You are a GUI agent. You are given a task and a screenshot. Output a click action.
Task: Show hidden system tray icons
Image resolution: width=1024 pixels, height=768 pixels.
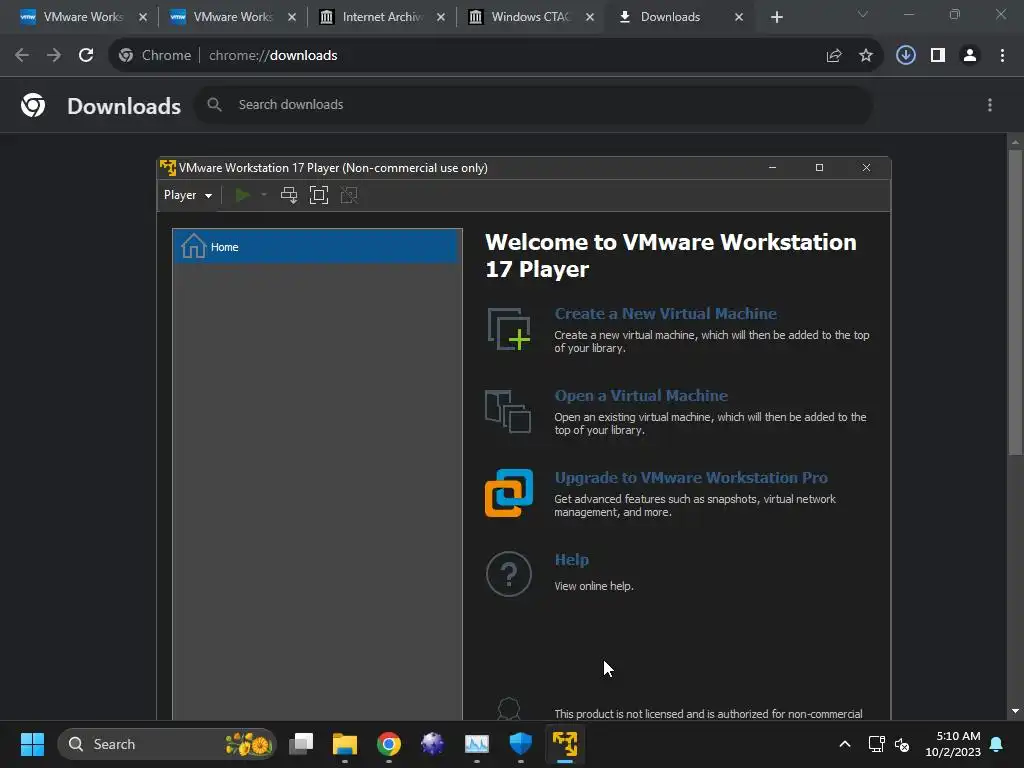pos(844,744)
